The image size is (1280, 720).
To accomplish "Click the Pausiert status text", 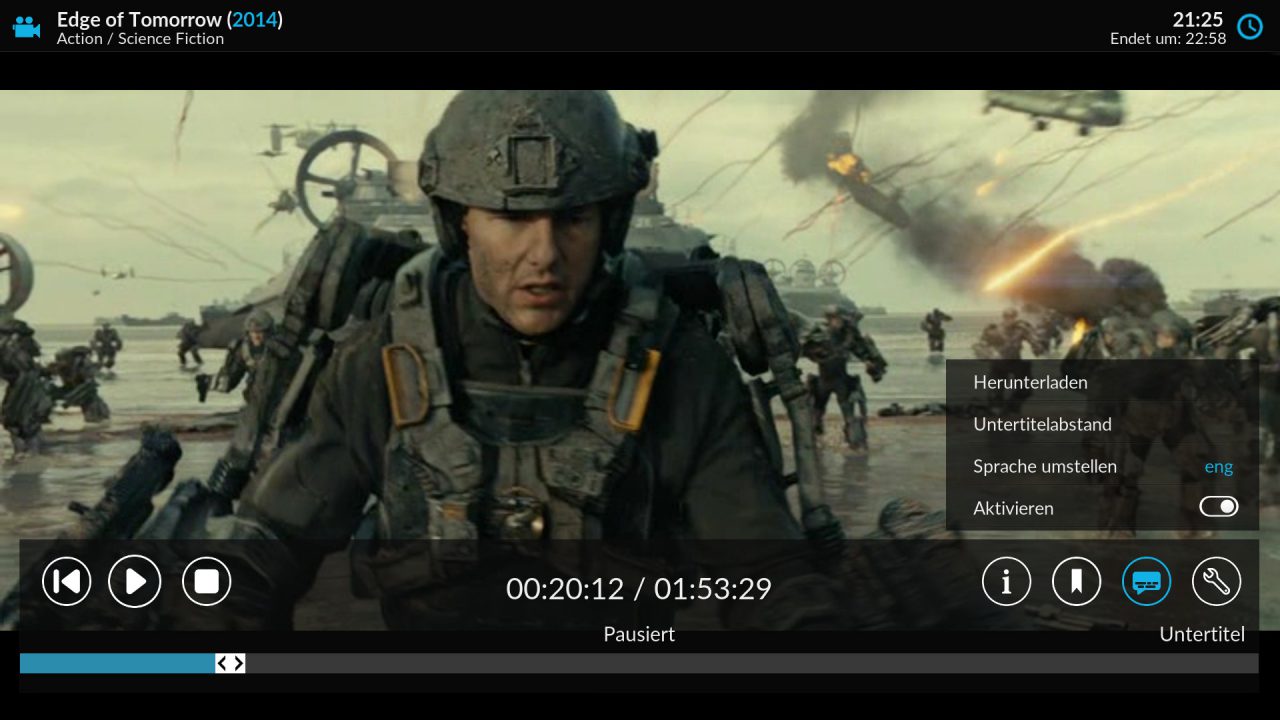I will [x=639, y=634].
